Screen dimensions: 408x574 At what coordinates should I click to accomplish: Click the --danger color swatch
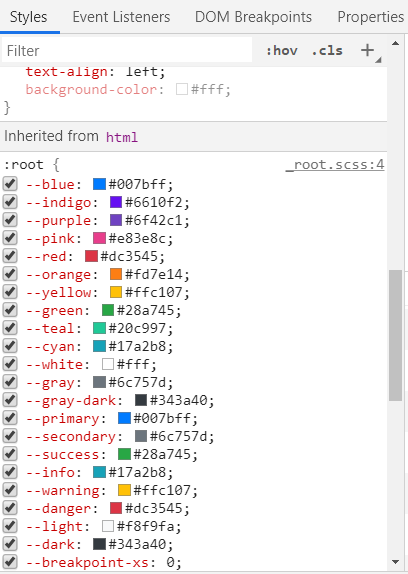click(116, 508)
